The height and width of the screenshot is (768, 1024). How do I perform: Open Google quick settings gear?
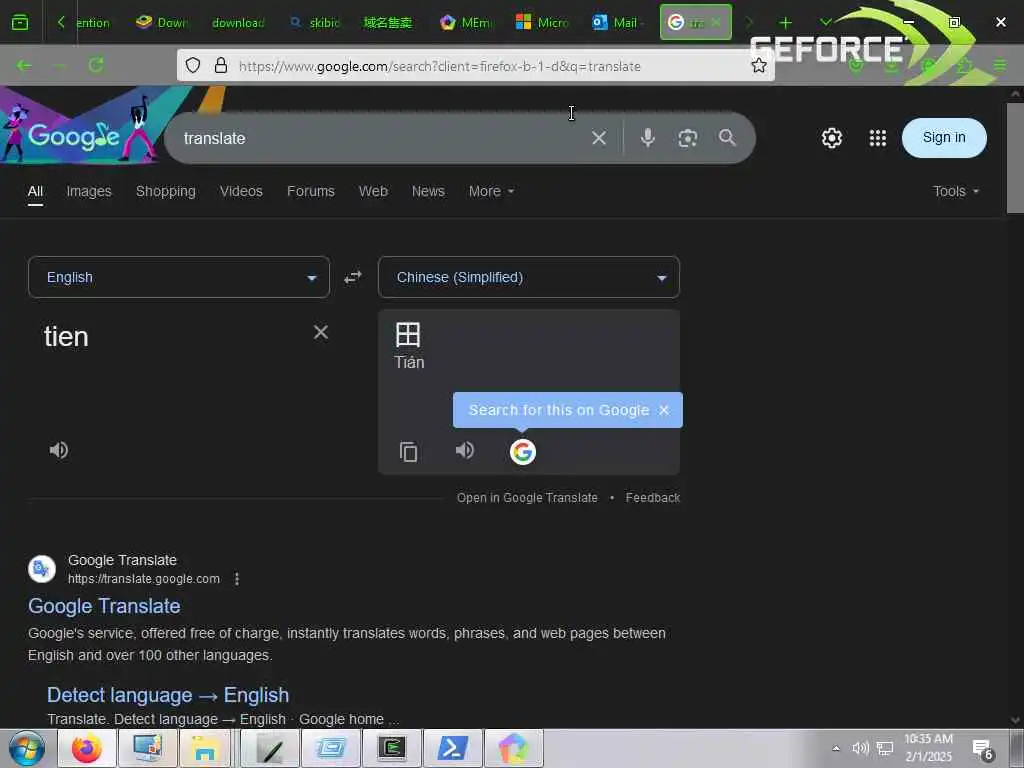831,138
